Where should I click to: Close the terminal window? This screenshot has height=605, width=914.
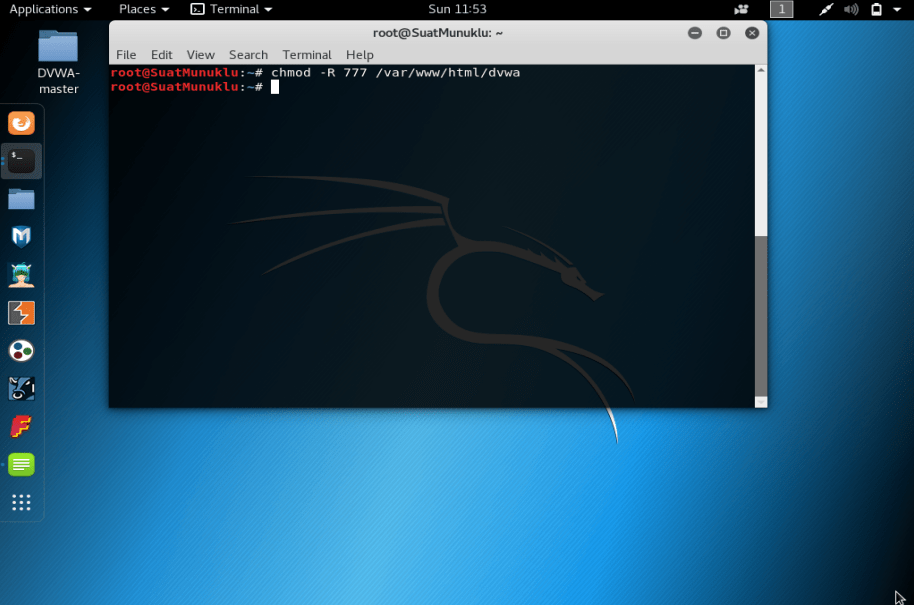click(752, 33)
